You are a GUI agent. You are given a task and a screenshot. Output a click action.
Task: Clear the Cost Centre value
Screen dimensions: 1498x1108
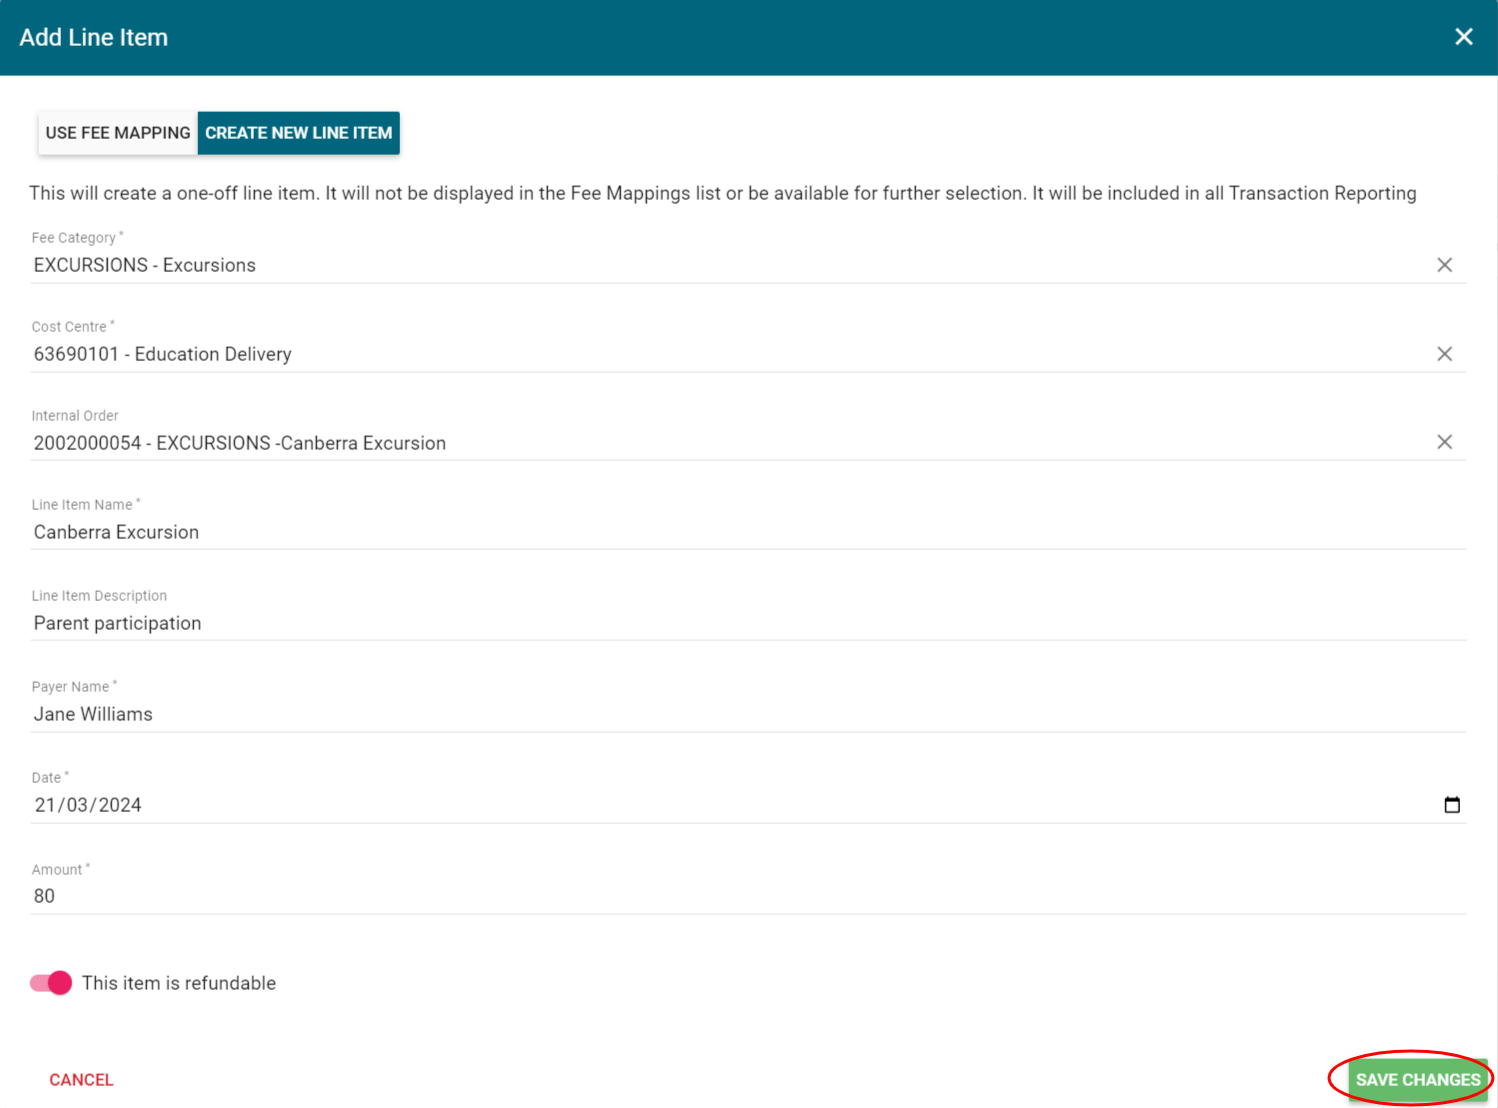1444,354
